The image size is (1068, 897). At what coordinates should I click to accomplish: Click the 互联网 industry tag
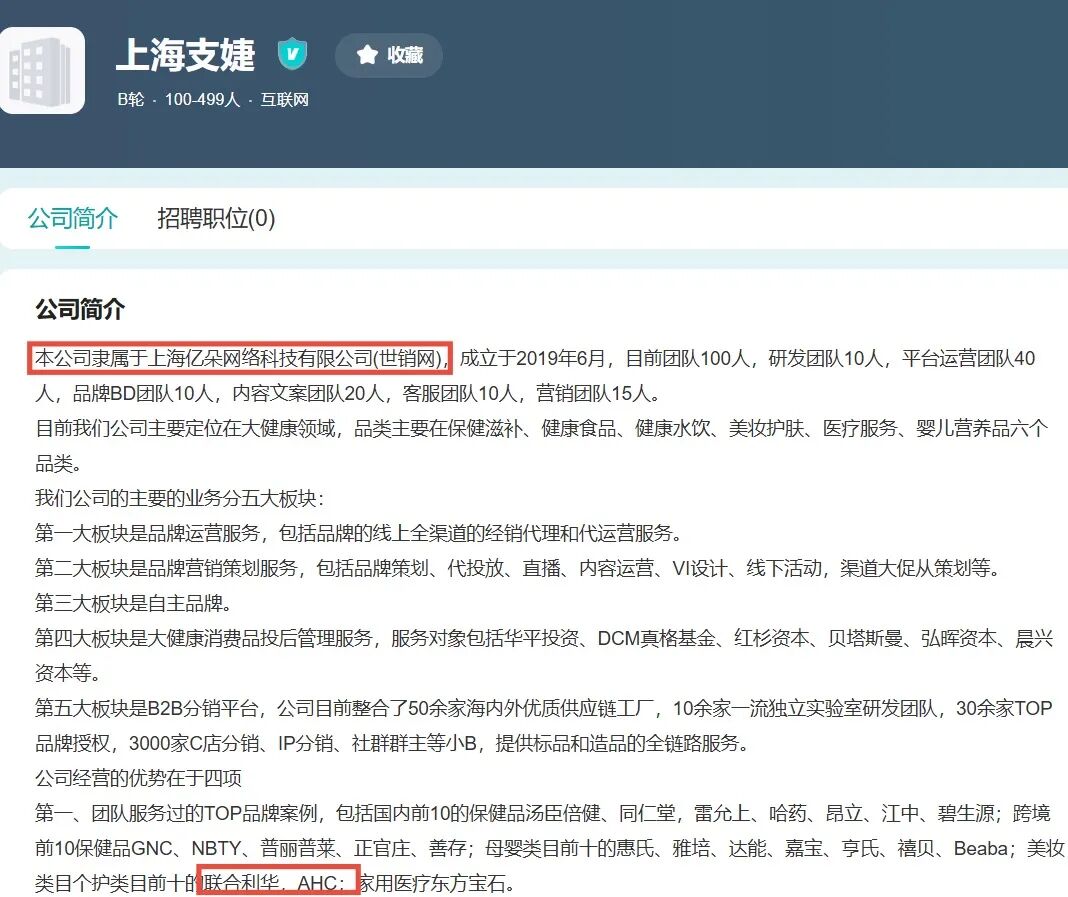pos(285,100)
